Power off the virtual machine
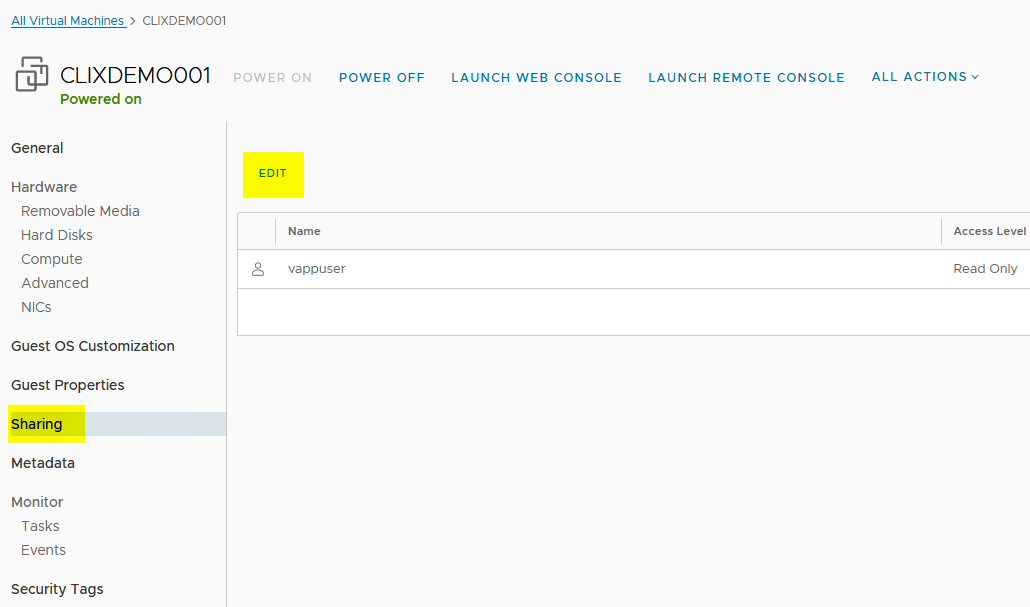Screen dimensions: 1030x607 382,78
